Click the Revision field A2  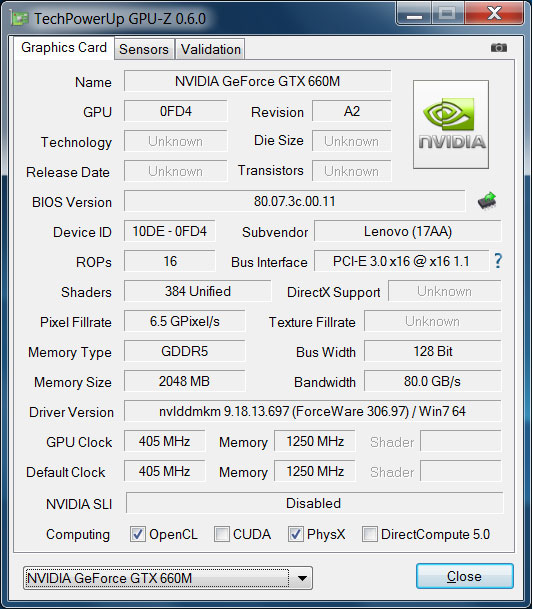point(352,111)
